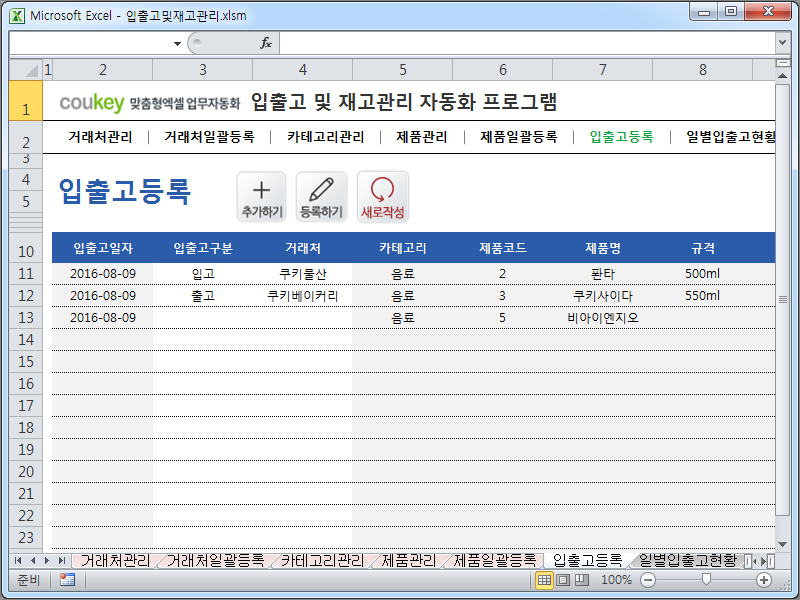Select the date cell in row 13
This screenshot has width=800, height=600.
[103, 317]
